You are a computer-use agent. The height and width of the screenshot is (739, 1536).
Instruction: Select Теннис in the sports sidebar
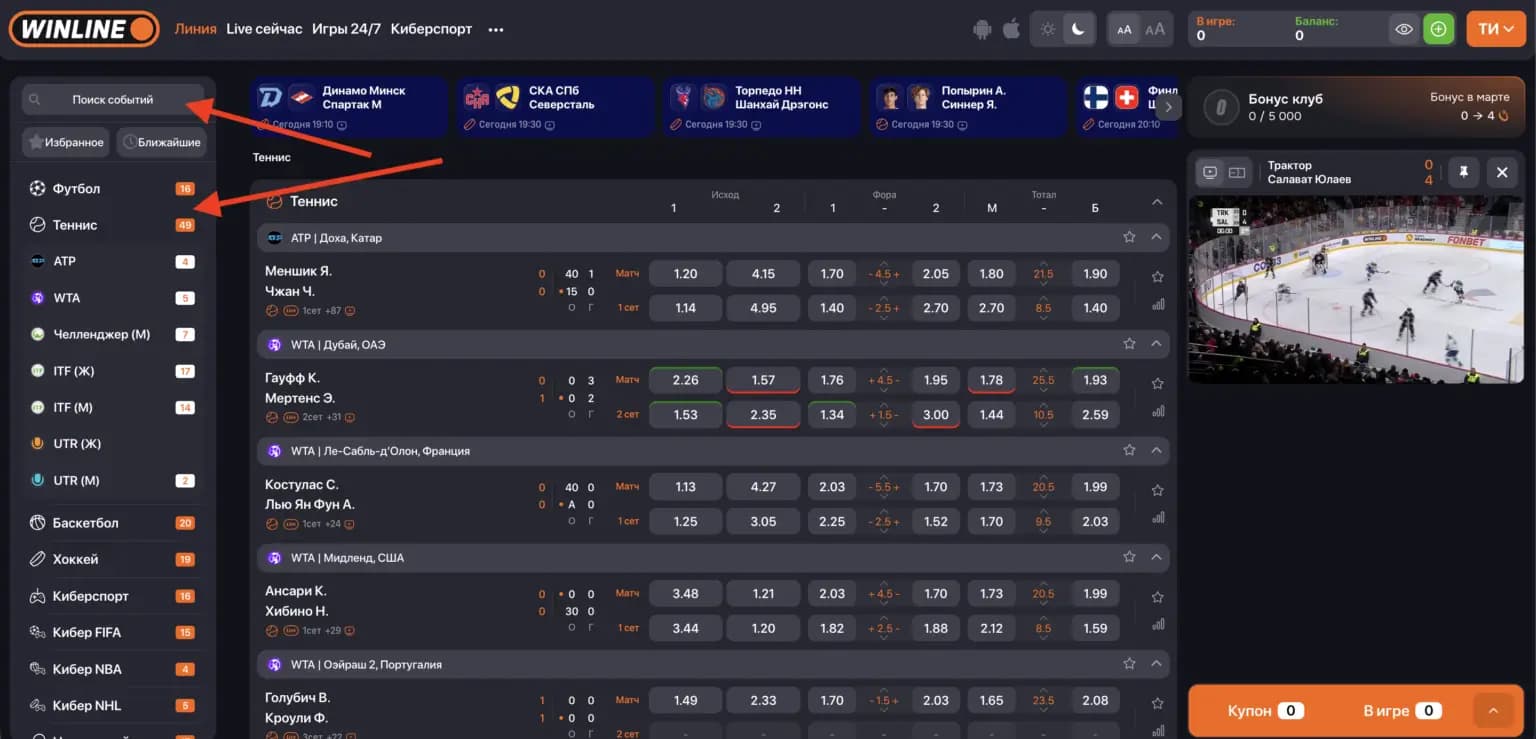pos(111,225)
